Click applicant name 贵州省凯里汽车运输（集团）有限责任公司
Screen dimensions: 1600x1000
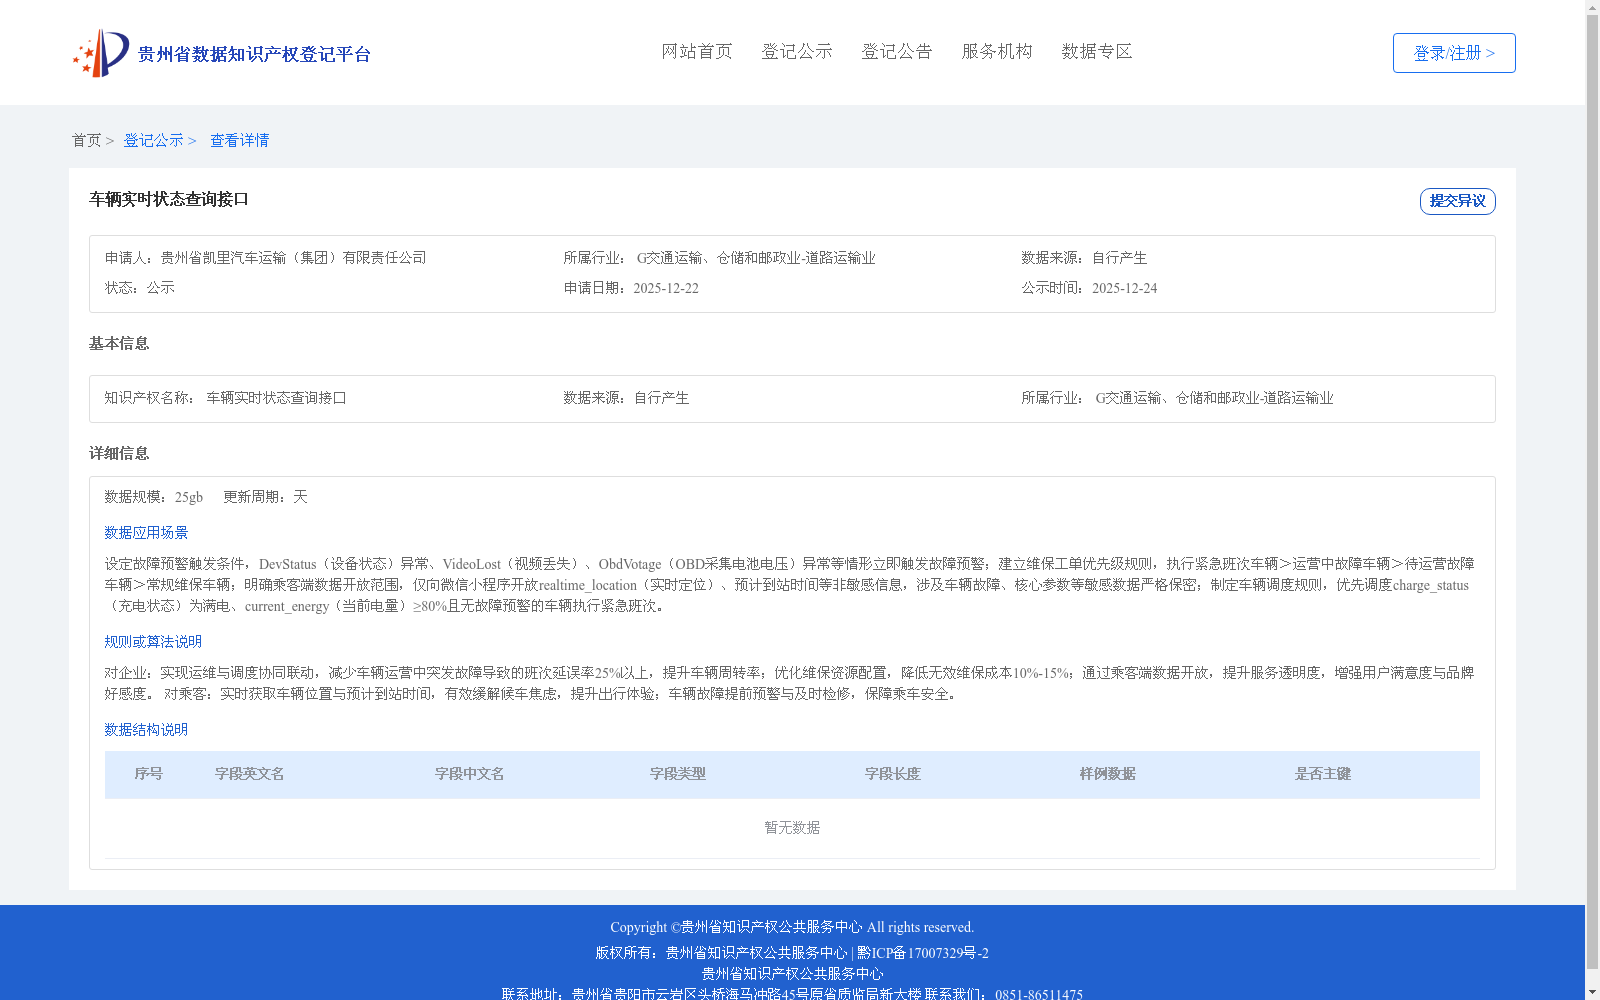pyautogui.click(x=294, y=258)
